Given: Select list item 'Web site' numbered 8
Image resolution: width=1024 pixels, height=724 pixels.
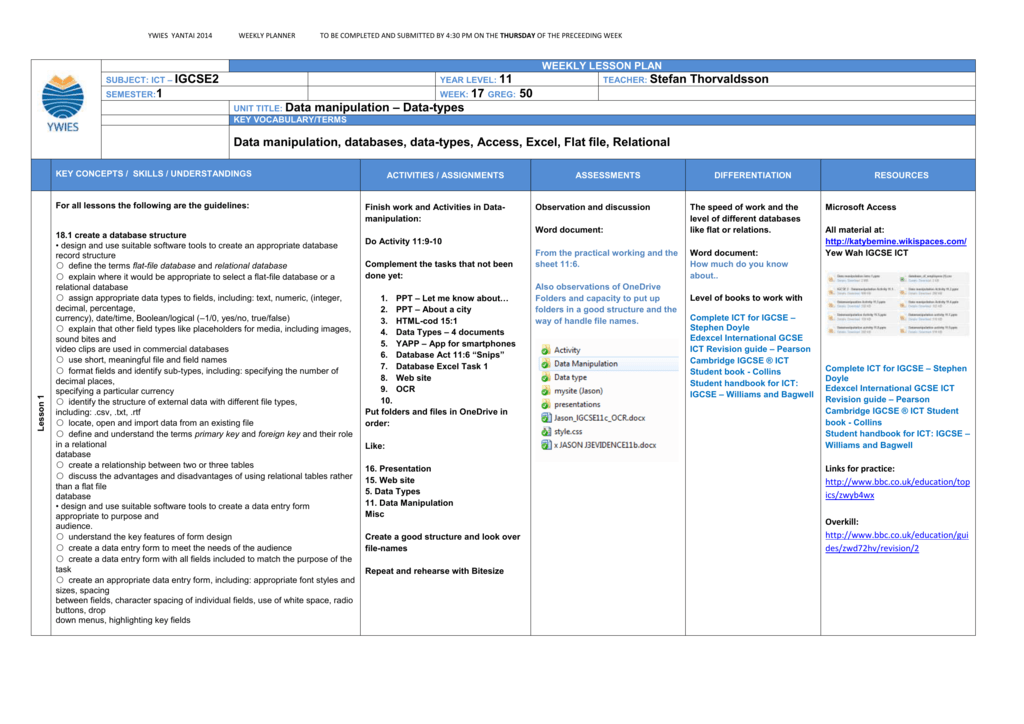Looking at the screenshot, I should (x=413, y=378).
